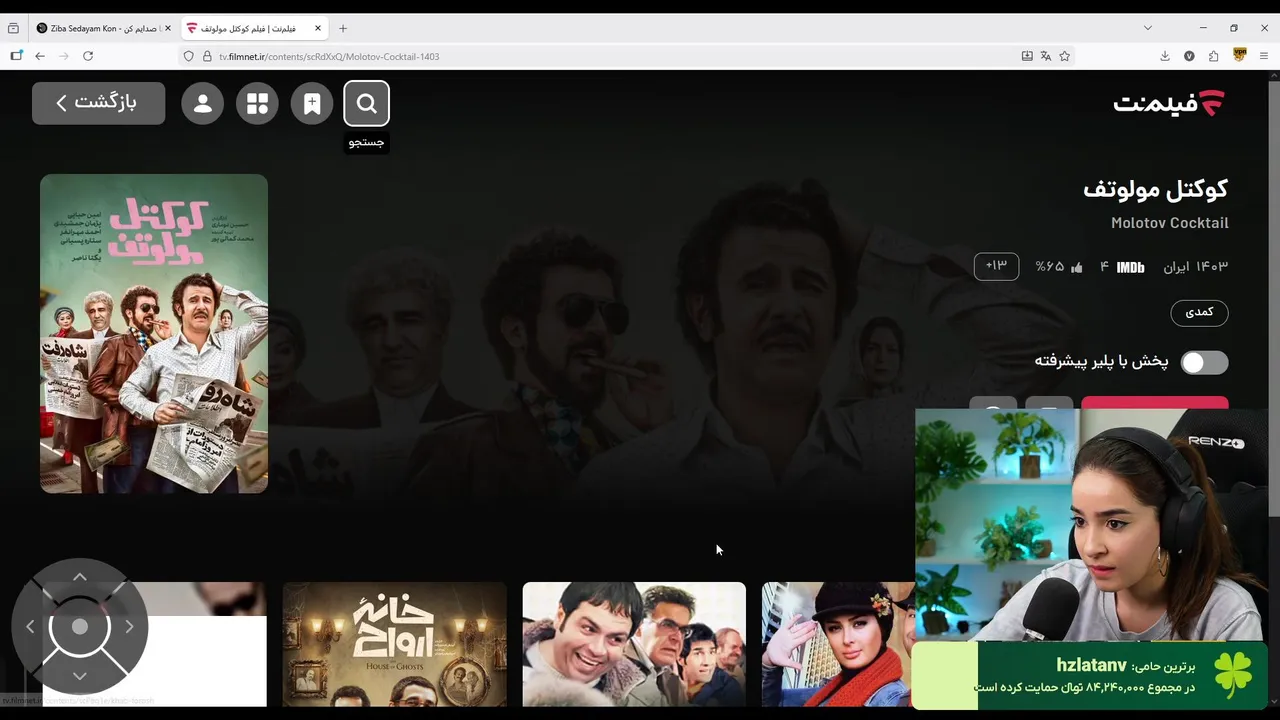The height and width of the screenshot is (720, 1280).
Task: Open the woman with red scarf thumbnail
Action: (x=838, y=644)
